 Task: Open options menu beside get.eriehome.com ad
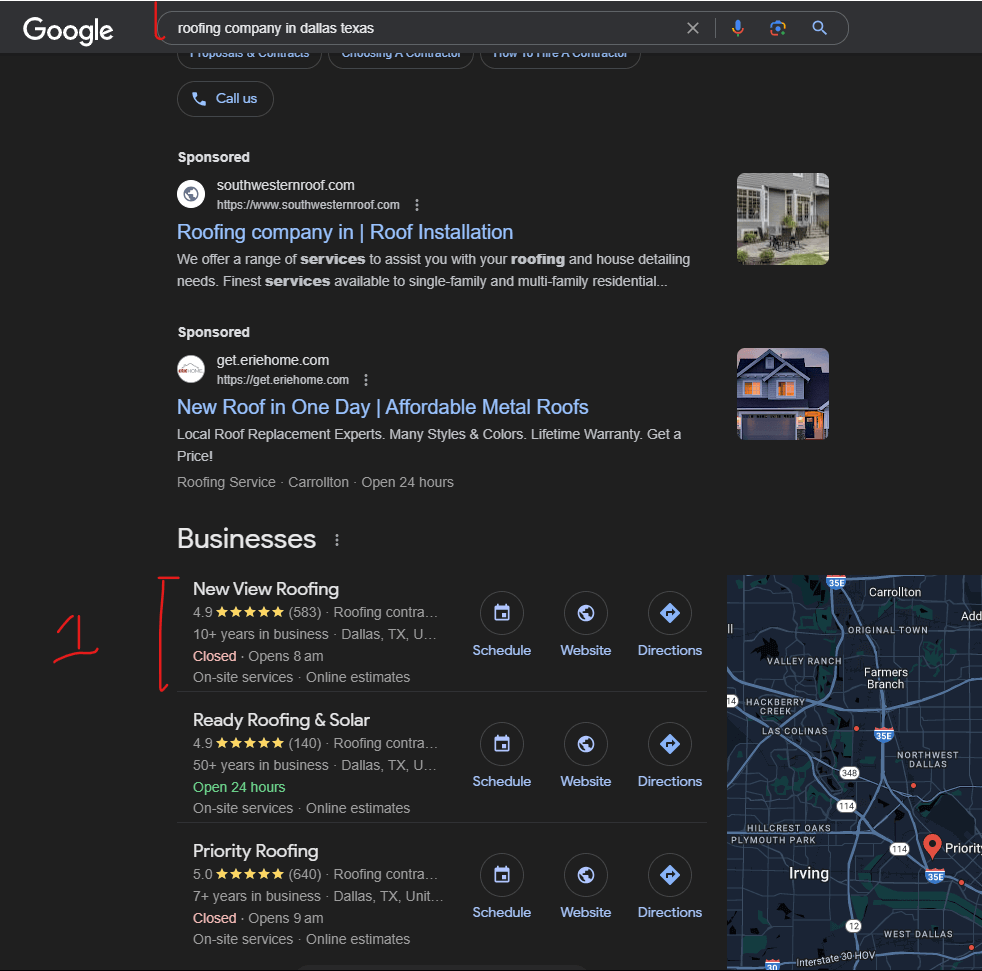(x=366, y=380)
